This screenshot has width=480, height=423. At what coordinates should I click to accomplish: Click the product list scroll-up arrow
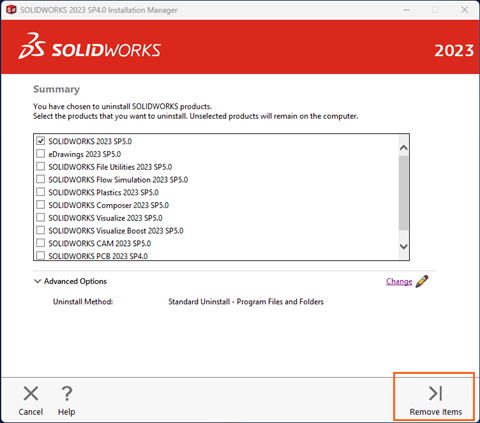coord(404,148)
